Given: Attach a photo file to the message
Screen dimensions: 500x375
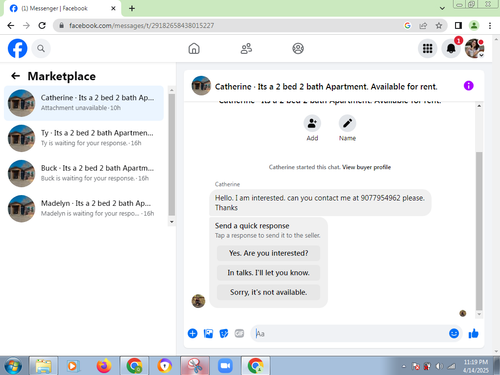Looking at the screenshot, I should click(208, 333).
